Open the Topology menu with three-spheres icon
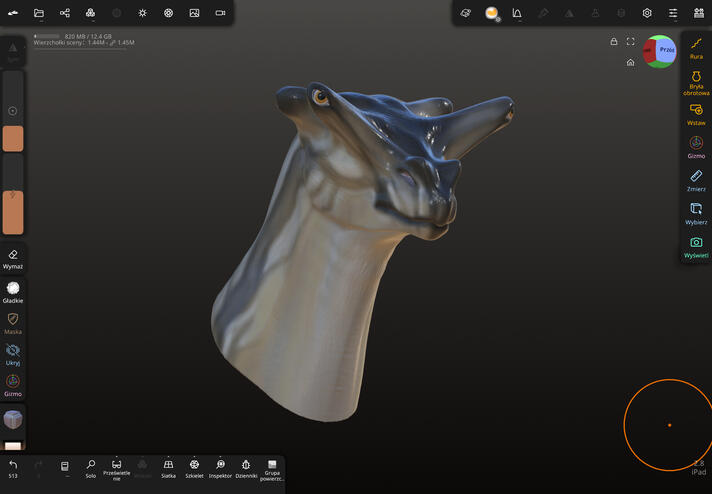 click(90, 13)
